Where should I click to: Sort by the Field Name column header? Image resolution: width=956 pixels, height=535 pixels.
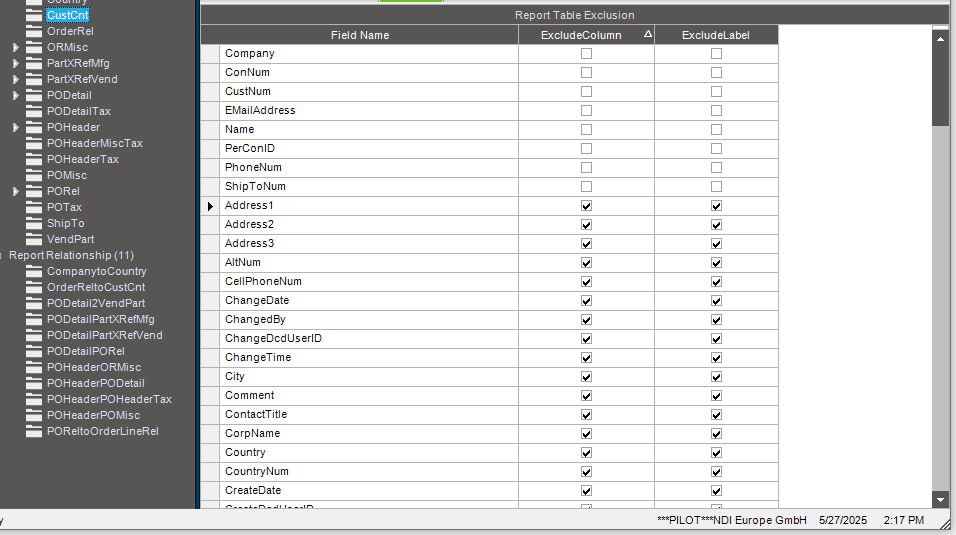coord(360,35)
